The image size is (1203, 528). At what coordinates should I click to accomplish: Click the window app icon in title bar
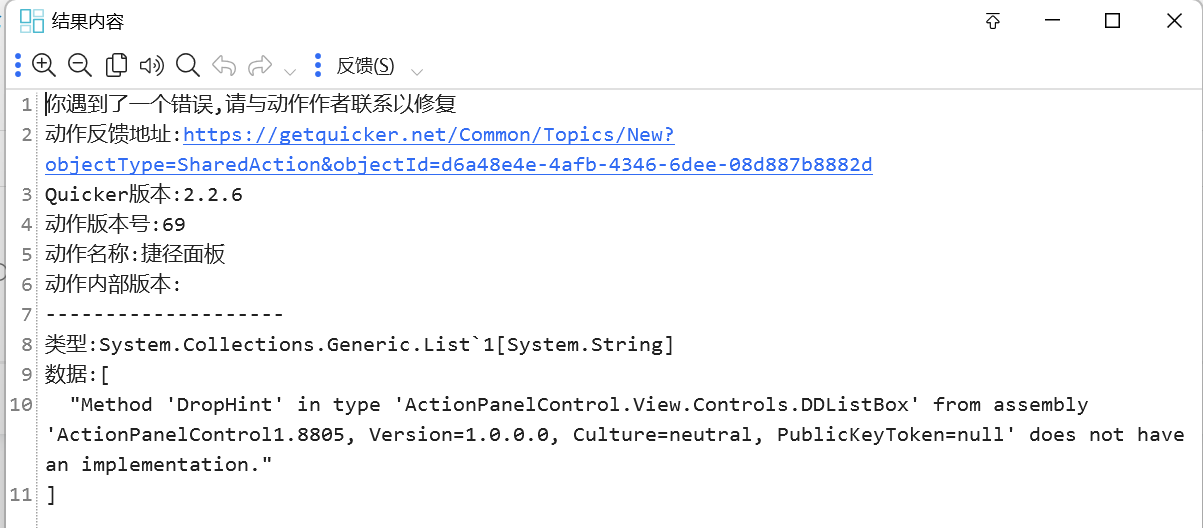[32, 21]
